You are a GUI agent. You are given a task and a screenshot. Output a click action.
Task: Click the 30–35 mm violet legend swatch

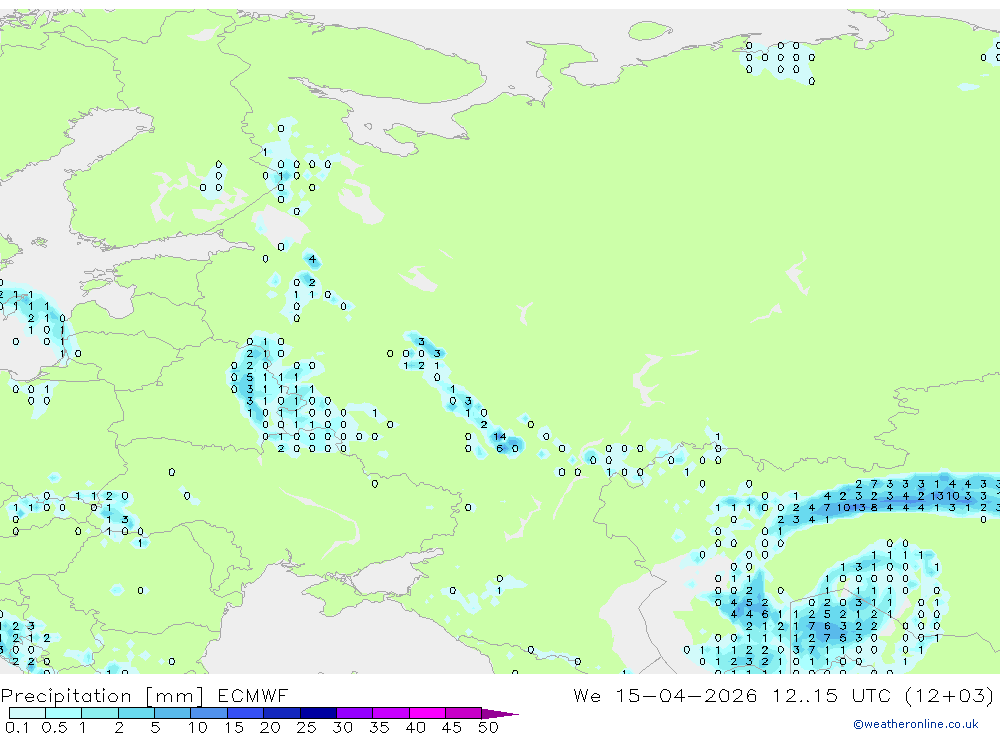[x=355, y=713]
